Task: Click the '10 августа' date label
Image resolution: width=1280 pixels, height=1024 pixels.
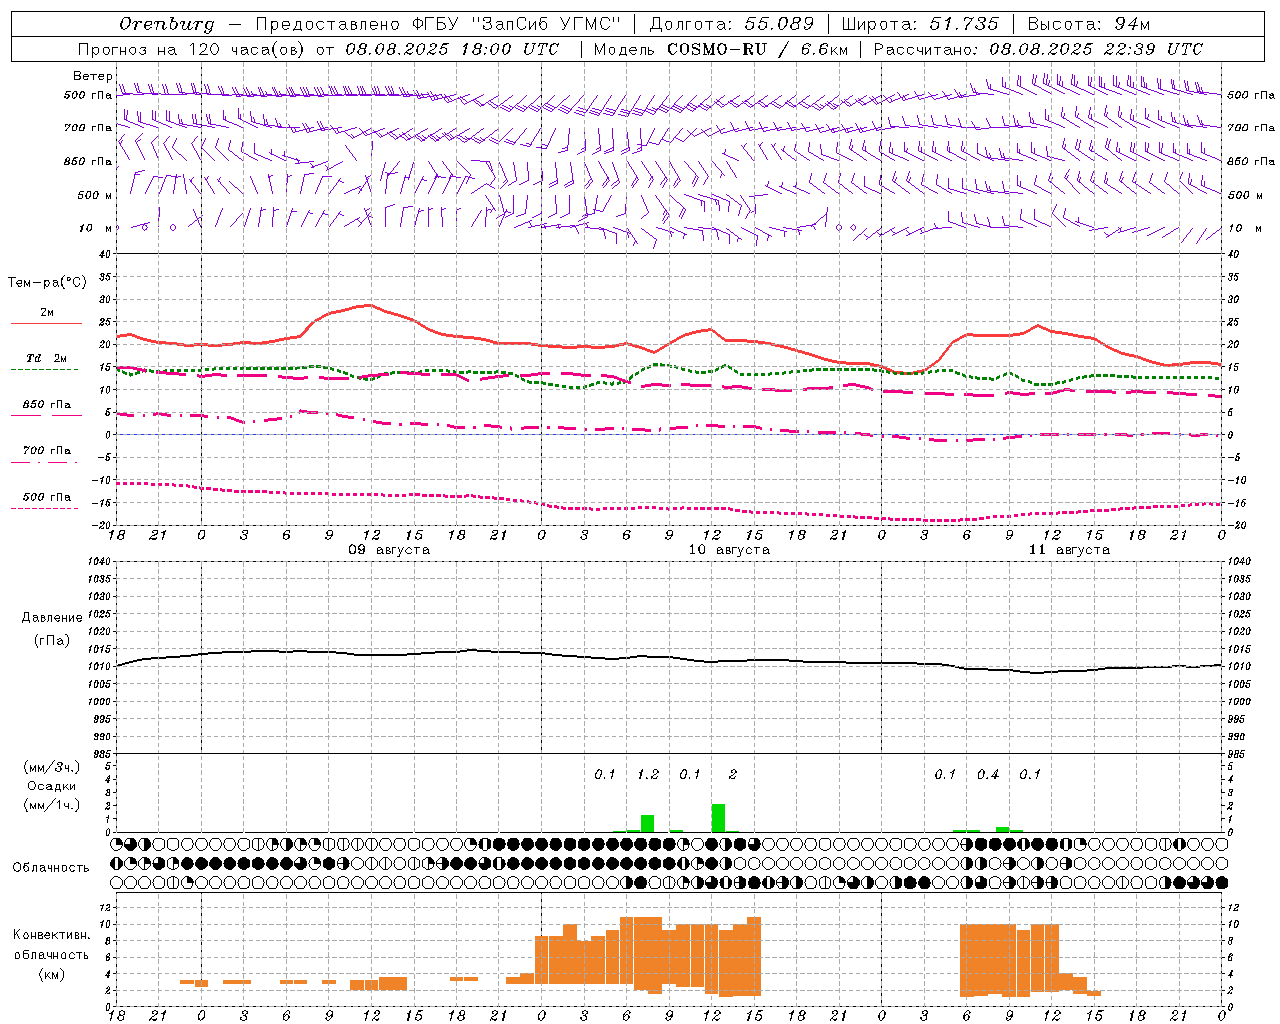Action: click(x=729, y=550)
